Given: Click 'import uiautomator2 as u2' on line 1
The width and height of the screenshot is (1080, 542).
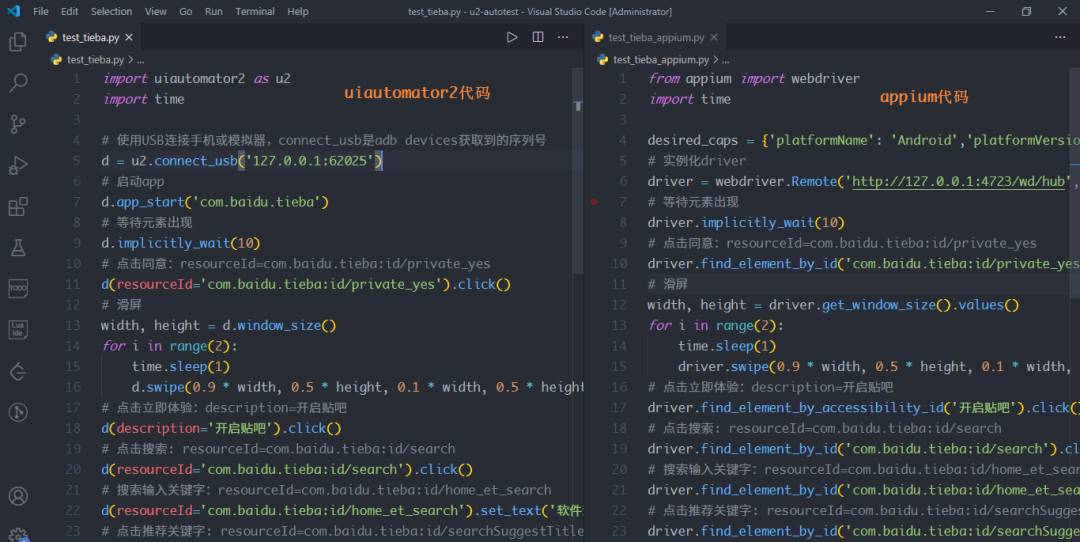Looking at the screenshot, I should pyautogui.click(x=197, y=79).
